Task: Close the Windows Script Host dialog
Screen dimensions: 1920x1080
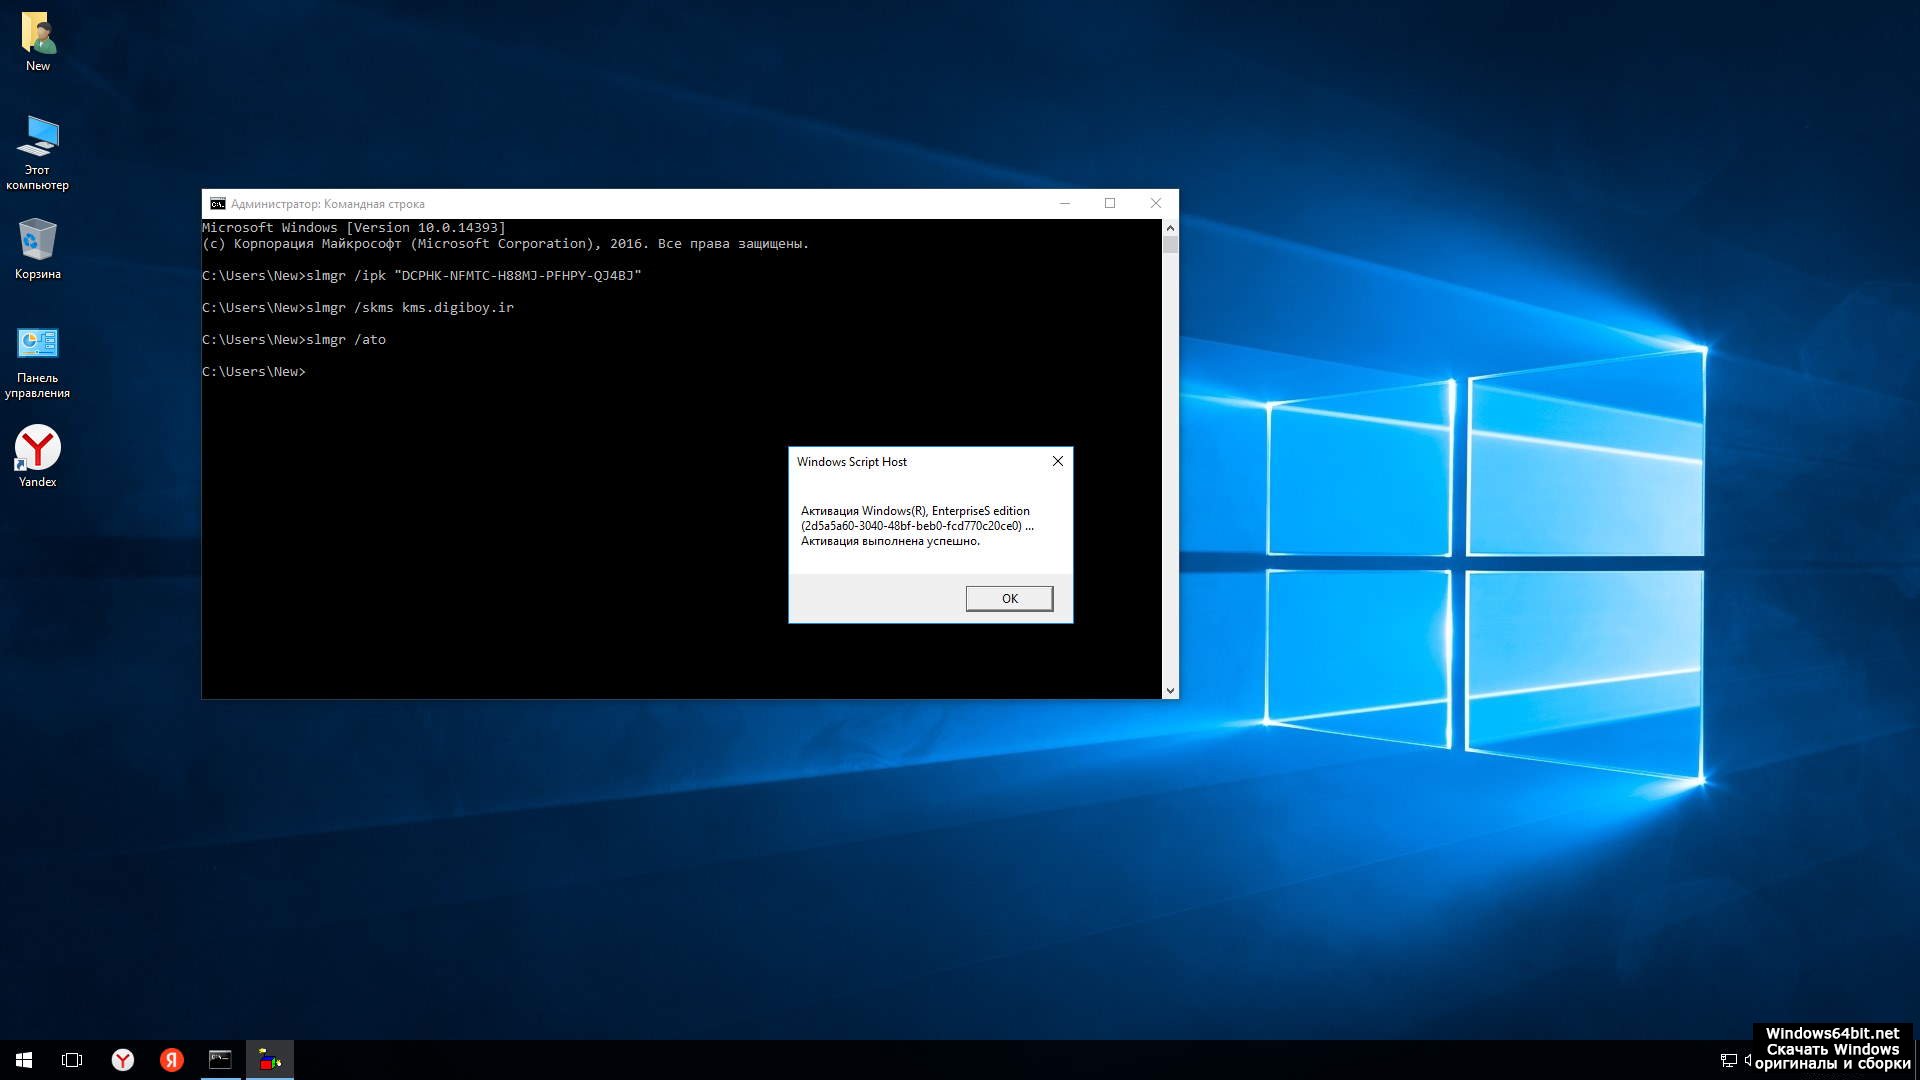Action: click(1057, 461)
